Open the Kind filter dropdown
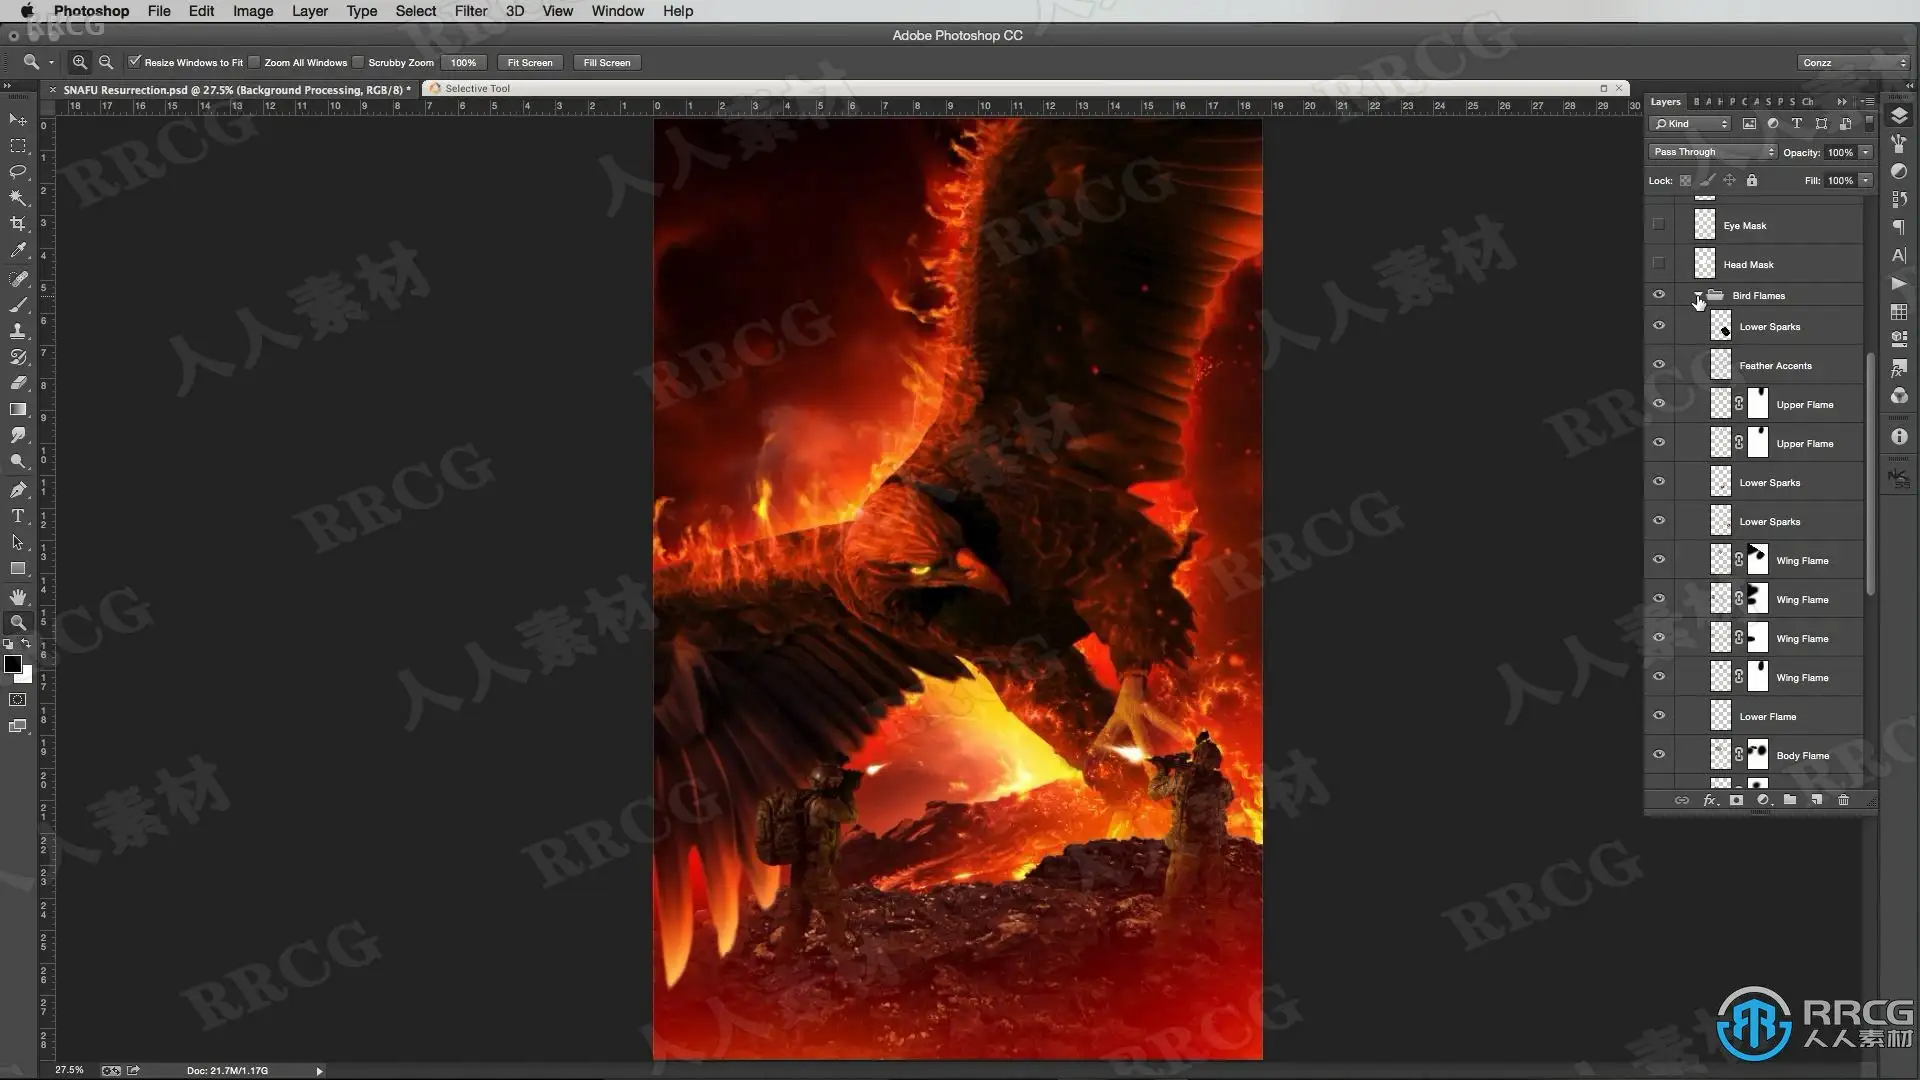Image resolution: width=1920 pixels, height=1080 pixels. [1691, 124]
